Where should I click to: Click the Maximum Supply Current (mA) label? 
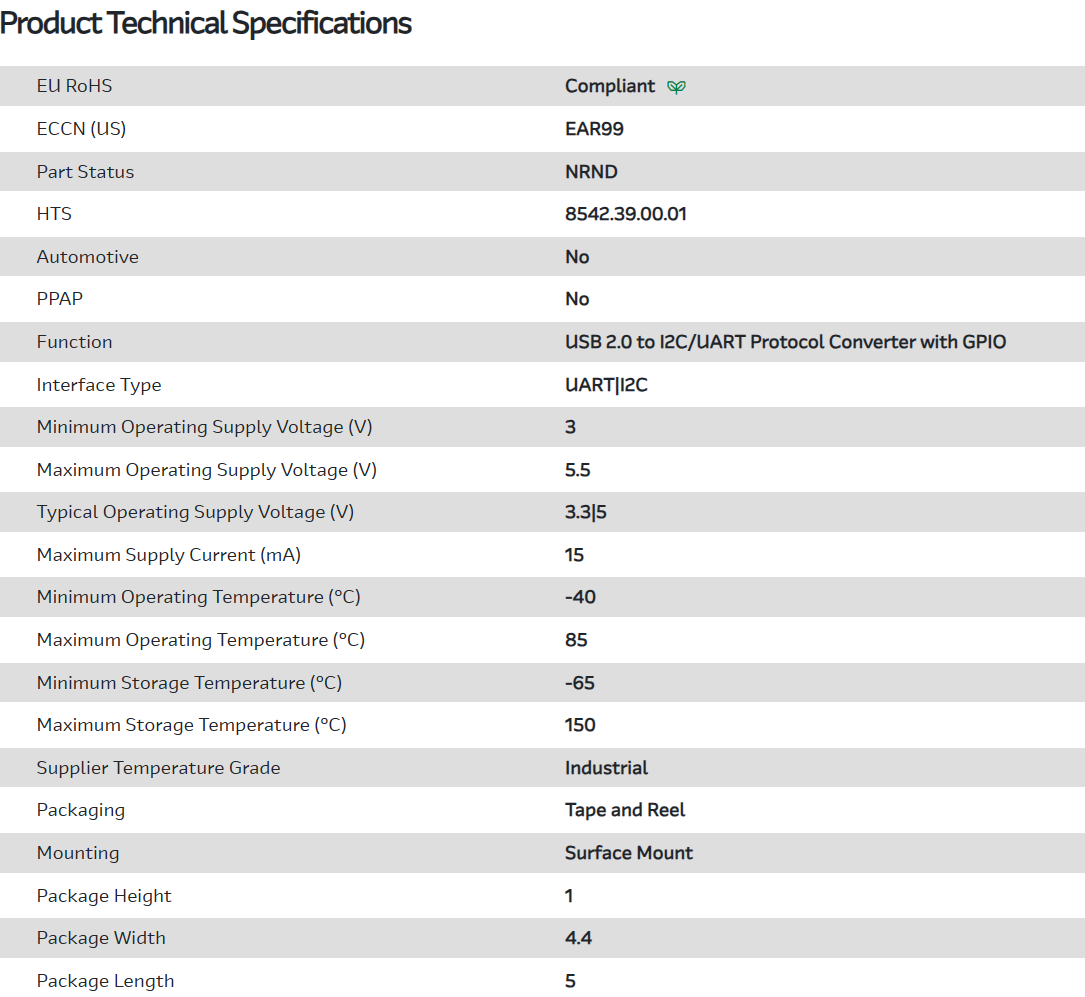pyautogui.click(x=169, y=555)
